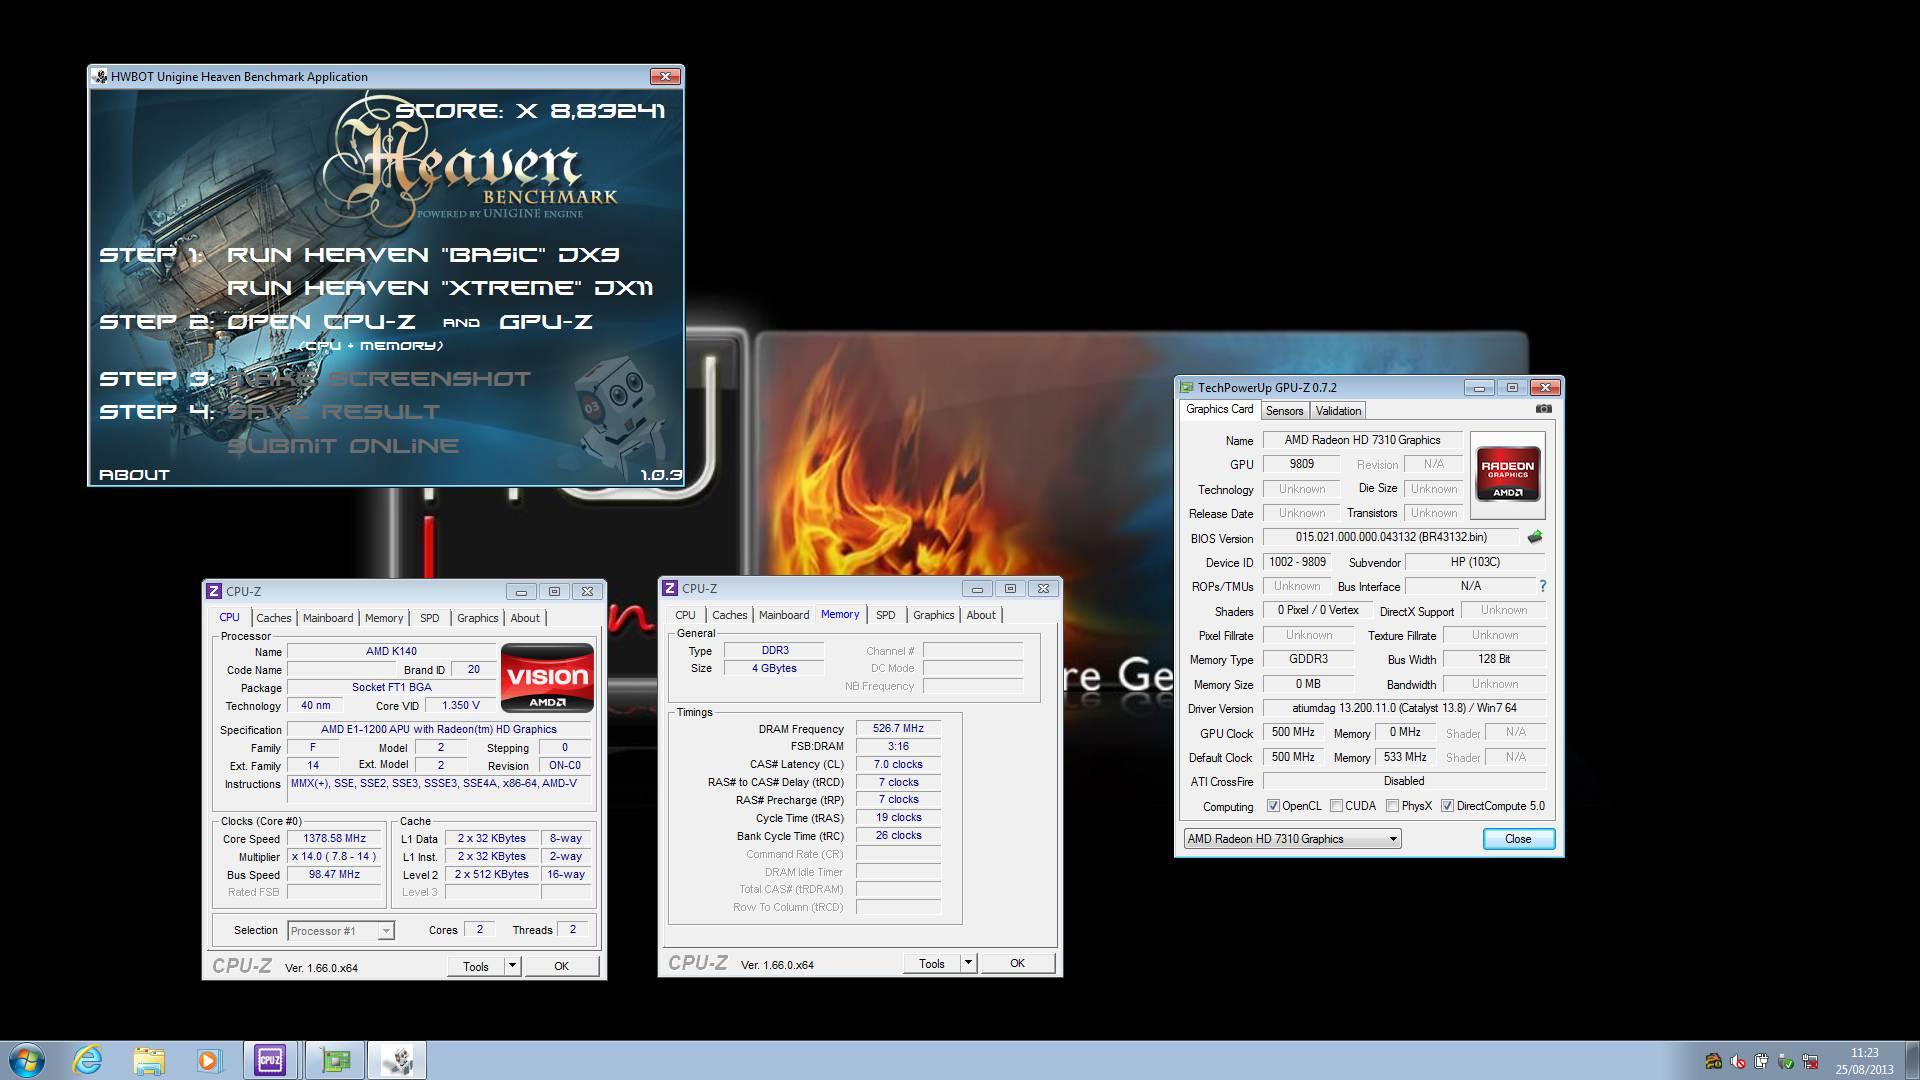Click the disconnected network tray icon

click(x=1810, y=1061)
